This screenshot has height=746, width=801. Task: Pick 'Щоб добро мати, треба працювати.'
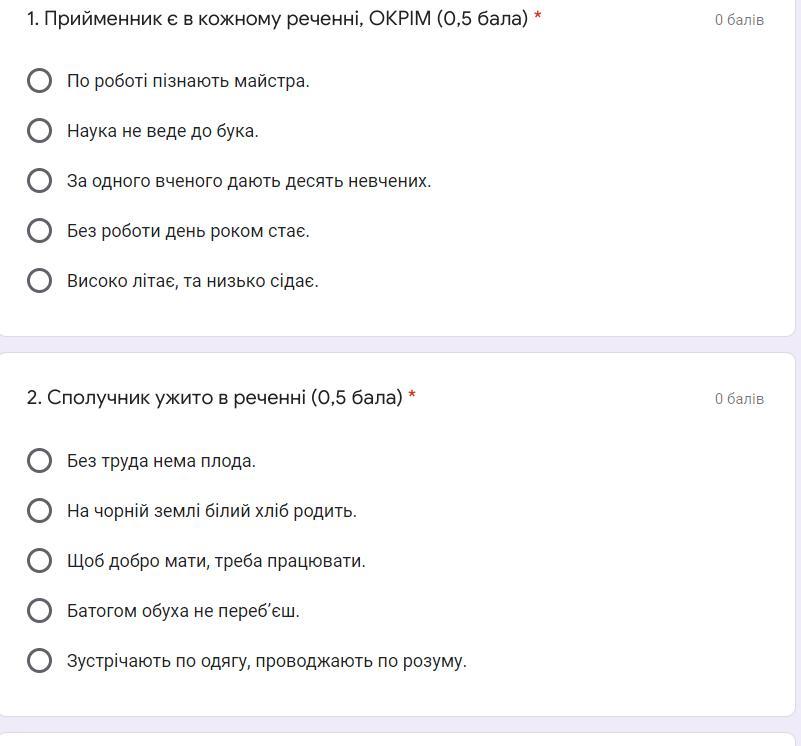point(39,561)
